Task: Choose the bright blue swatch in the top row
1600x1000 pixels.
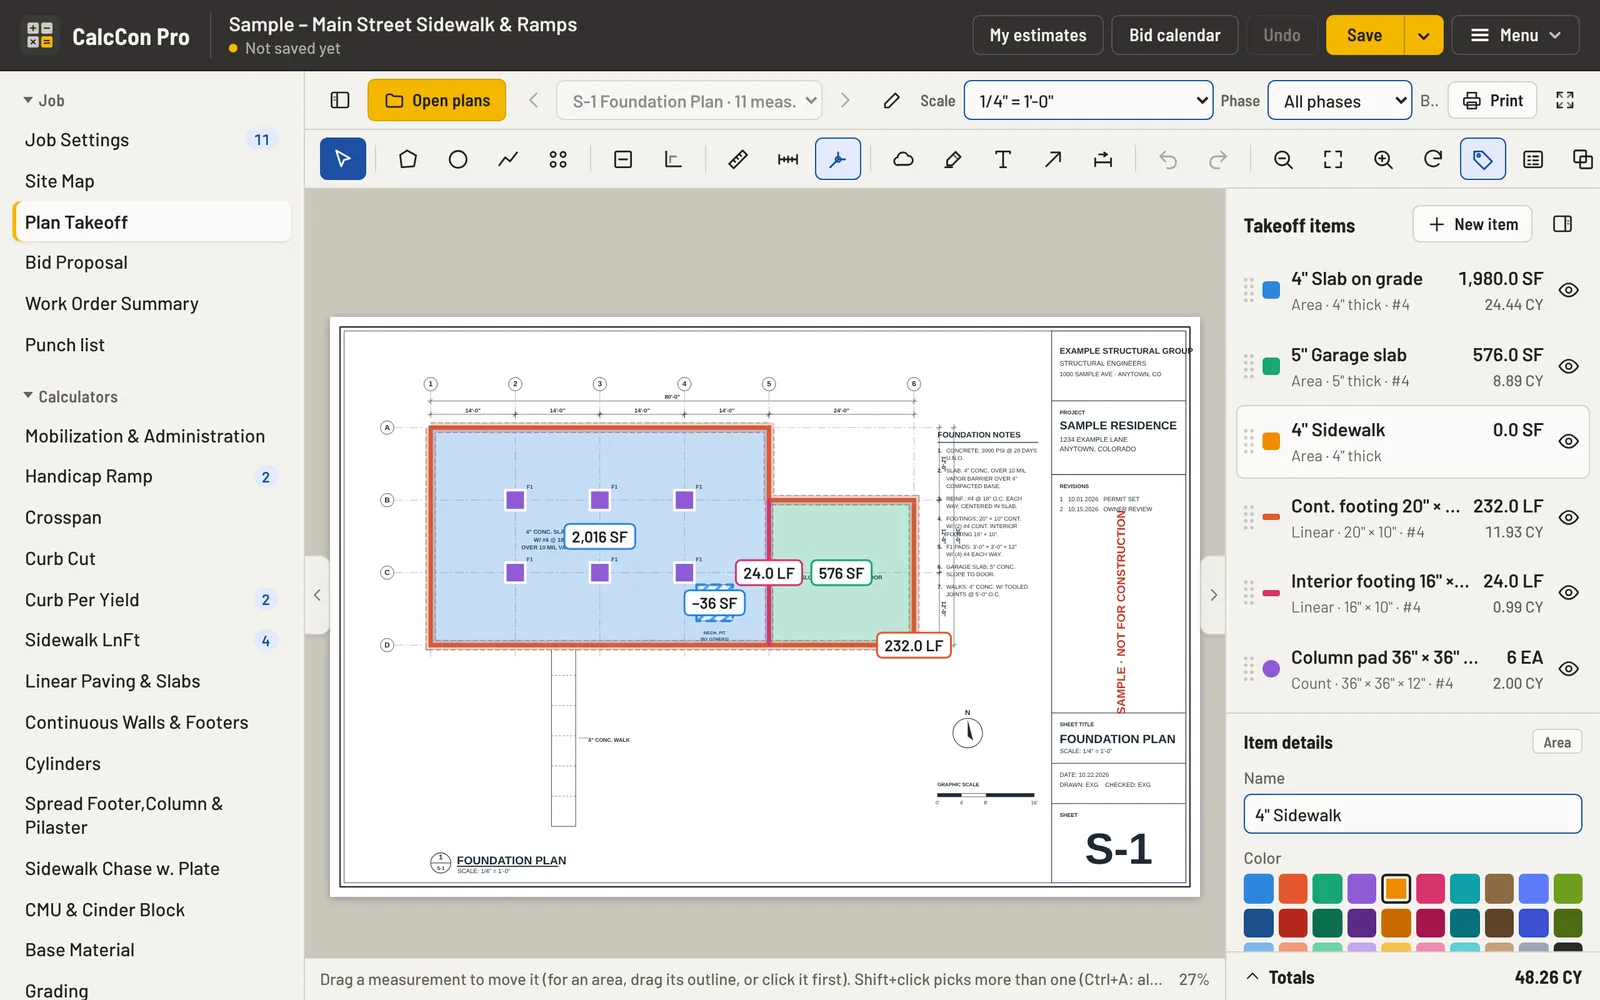Action: click(x=1259, y=888)
